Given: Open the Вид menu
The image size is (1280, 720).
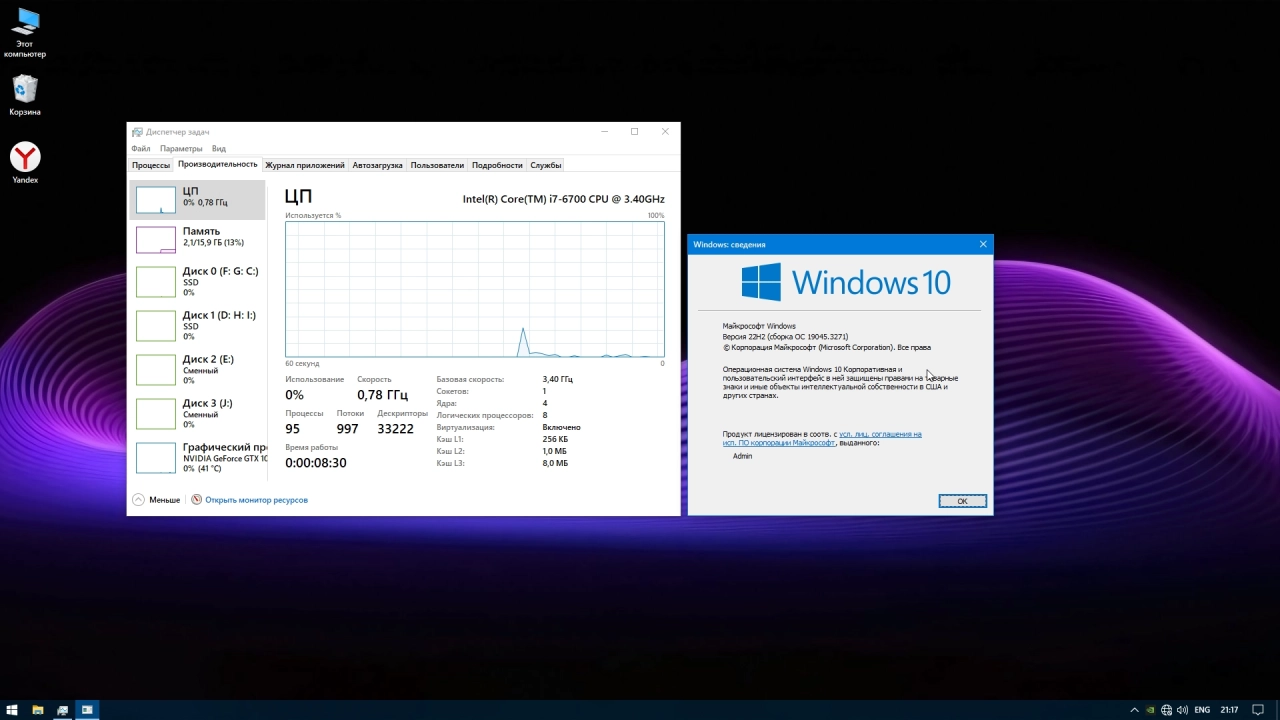Looking at the screenshot, I should pyautogui.click(x=218, y=149).
